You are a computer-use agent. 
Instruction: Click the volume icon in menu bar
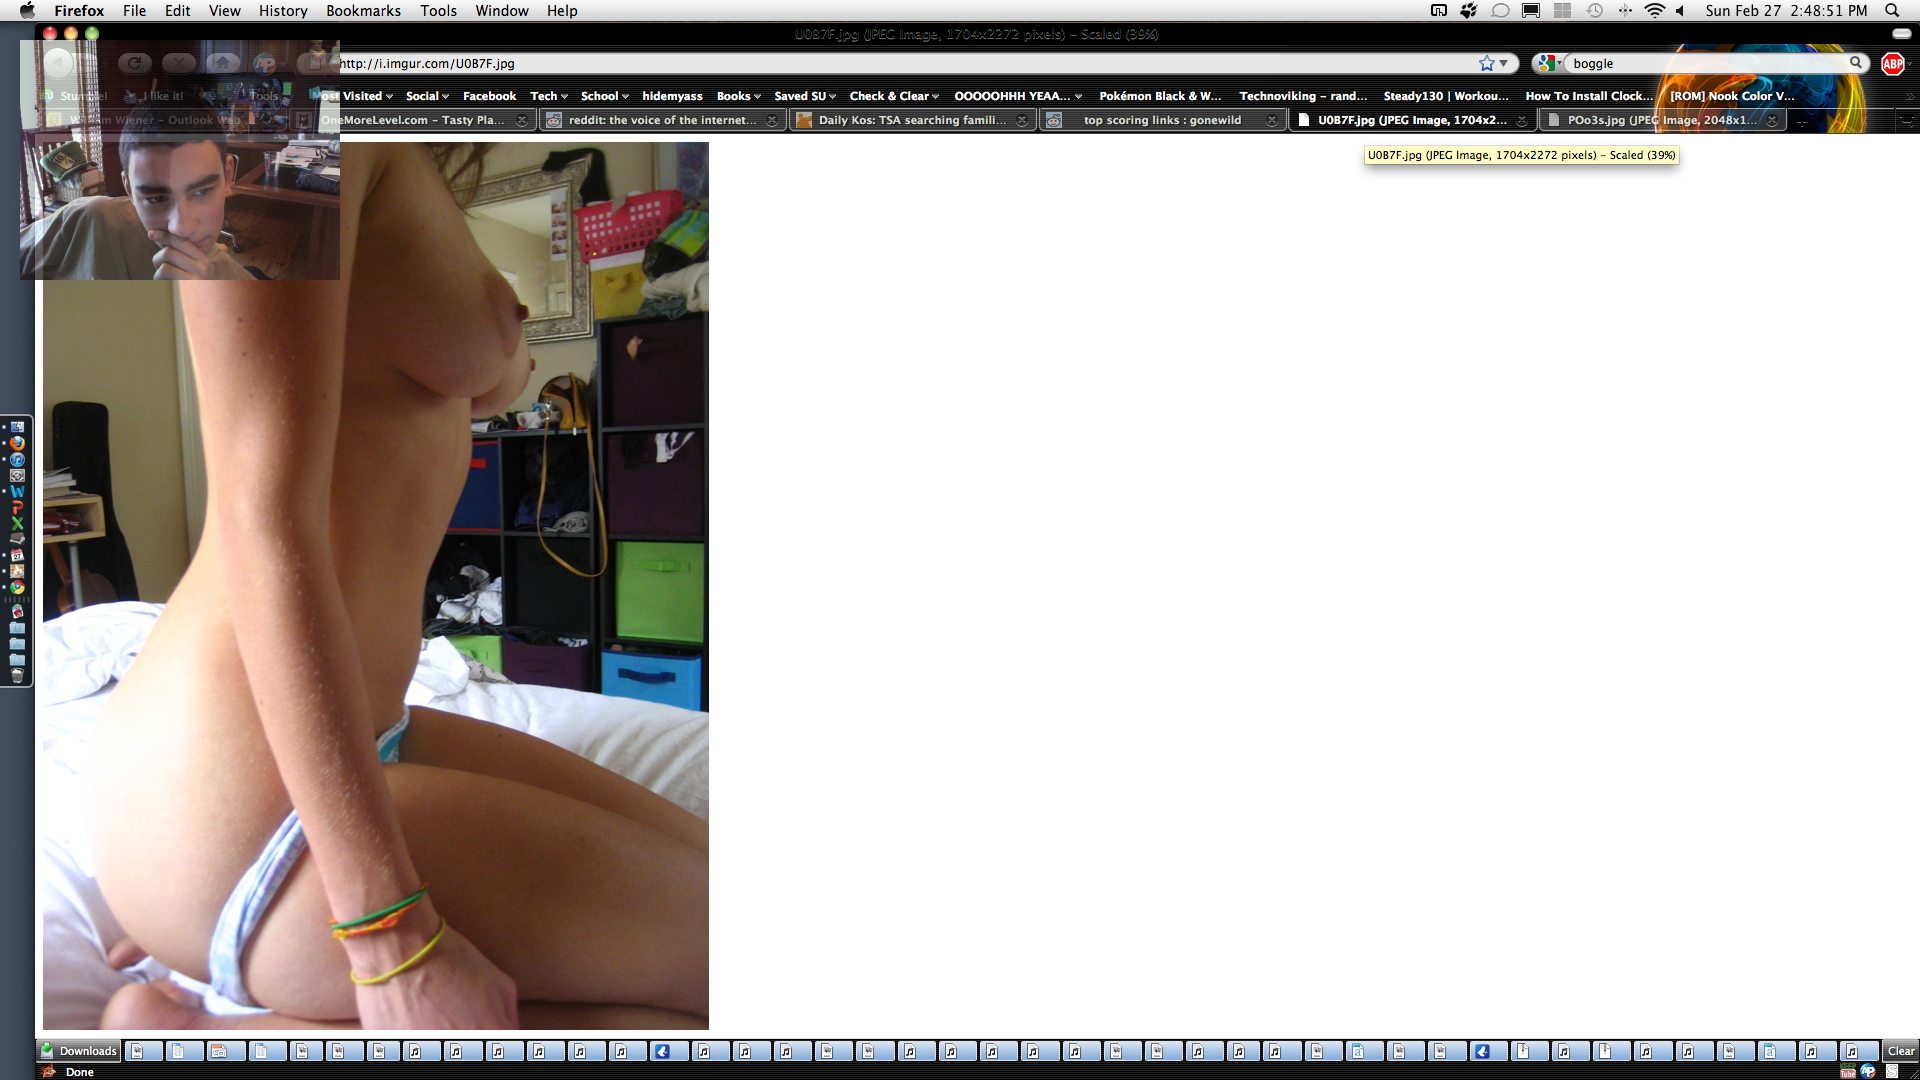coord(1681,11)
